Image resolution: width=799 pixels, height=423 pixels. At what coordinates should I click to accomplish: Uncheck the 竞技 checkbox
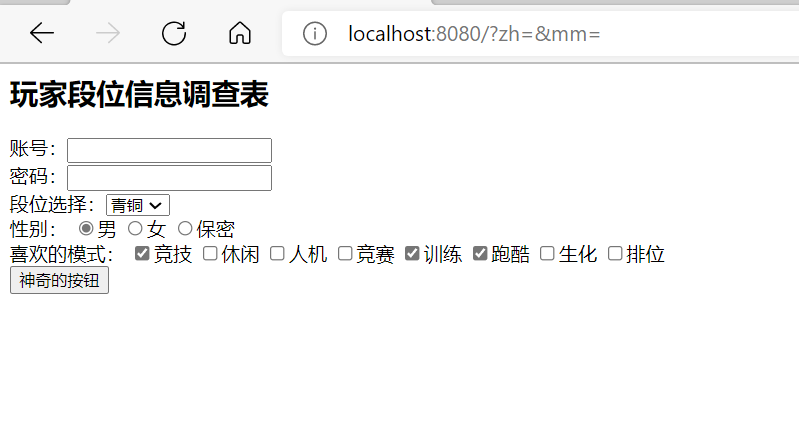click(x=142, y=253)
